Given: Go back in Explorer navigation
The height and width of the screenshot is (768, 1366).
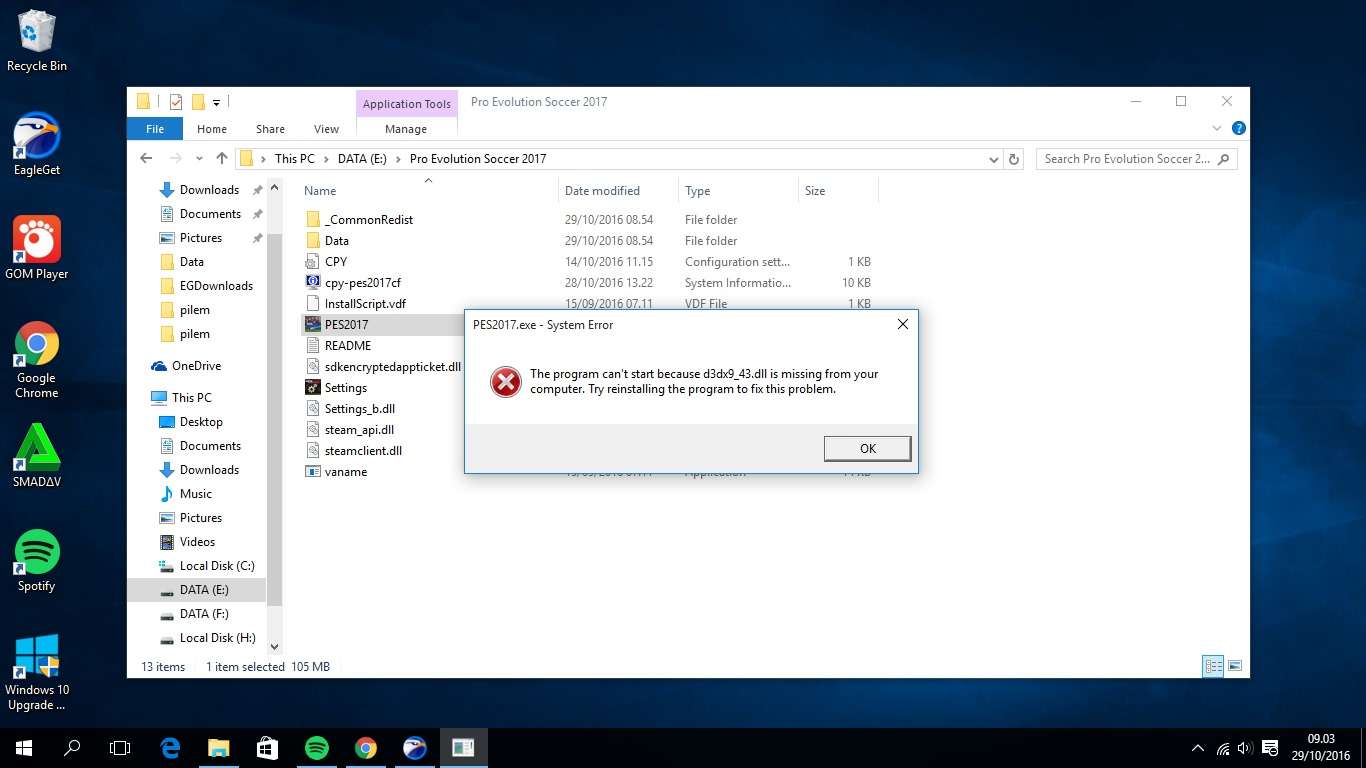Looking at the screenshot, I should tap(146, 158).
